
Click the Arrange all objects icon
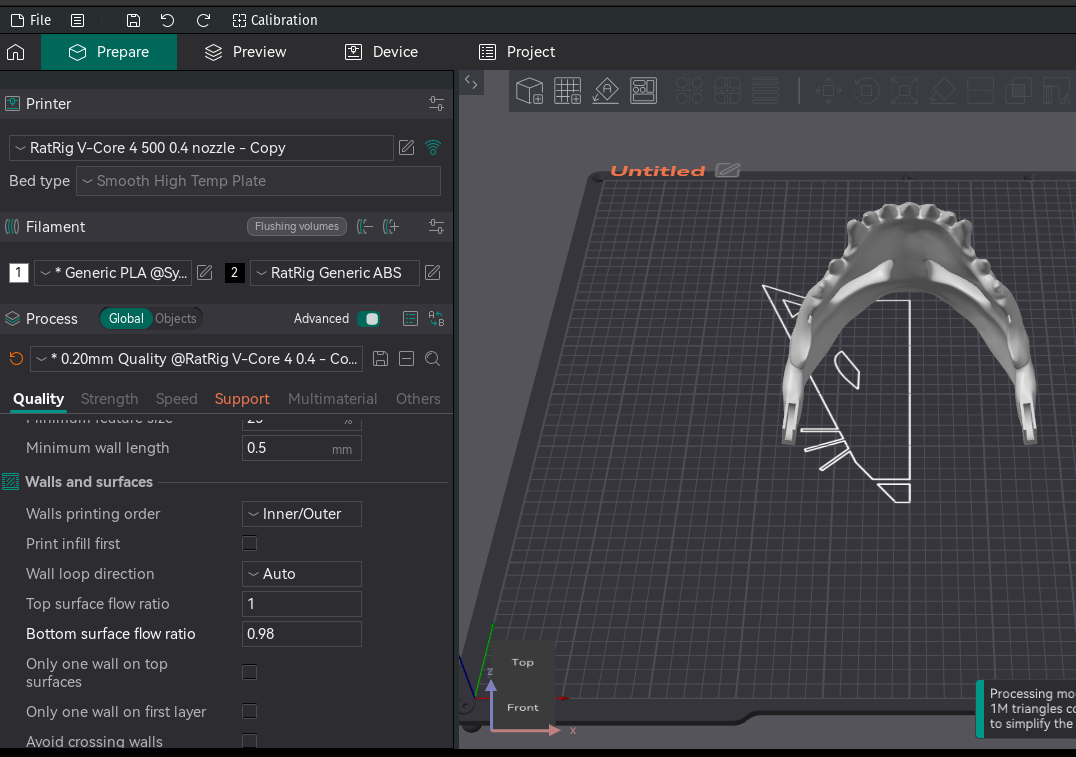[x=643, y=91]
